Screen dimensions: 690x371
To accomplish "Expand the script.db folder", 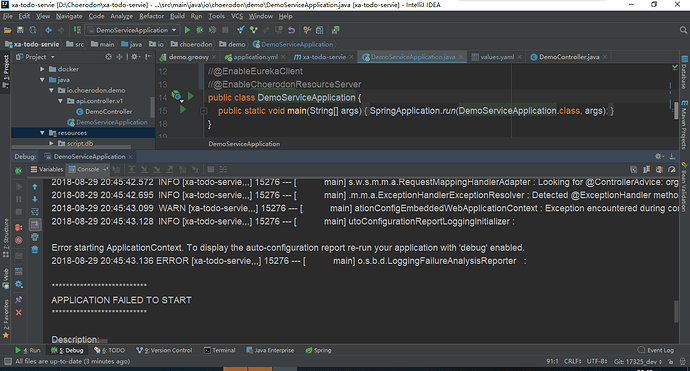I will point(51,143).
